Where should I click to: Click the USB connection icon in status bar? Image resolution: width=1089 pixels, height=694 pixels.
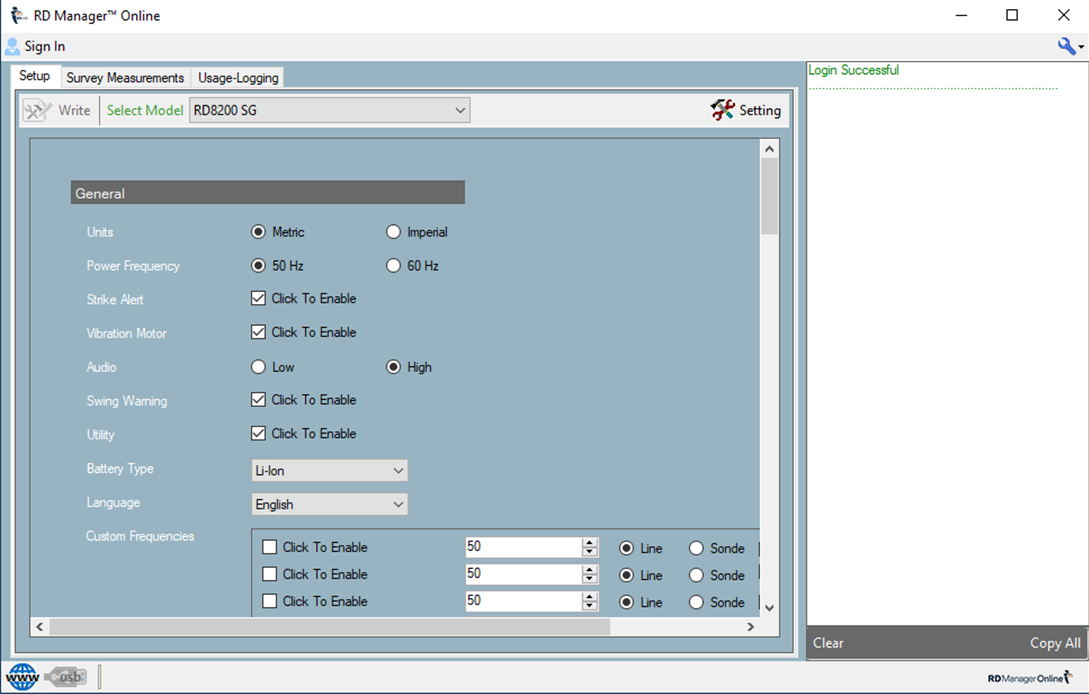pos(65,676)
